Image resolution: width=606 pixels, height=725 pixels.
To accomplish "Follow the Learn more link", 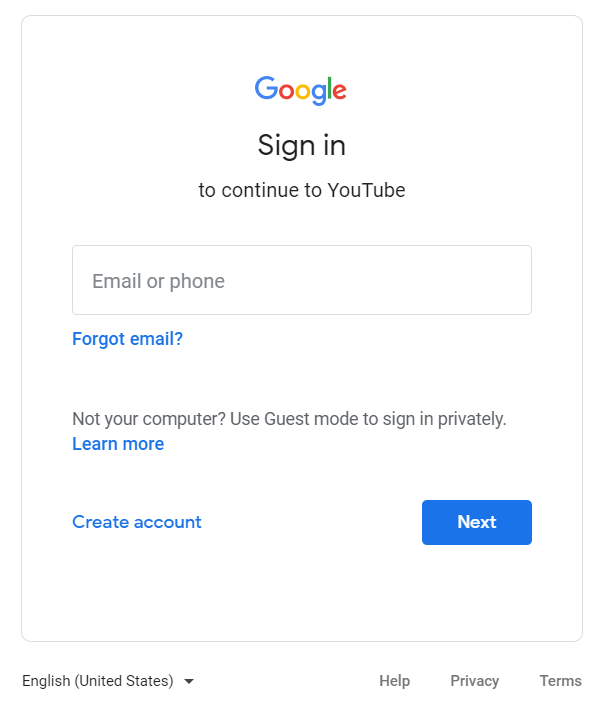I will [x=118, y=444].
